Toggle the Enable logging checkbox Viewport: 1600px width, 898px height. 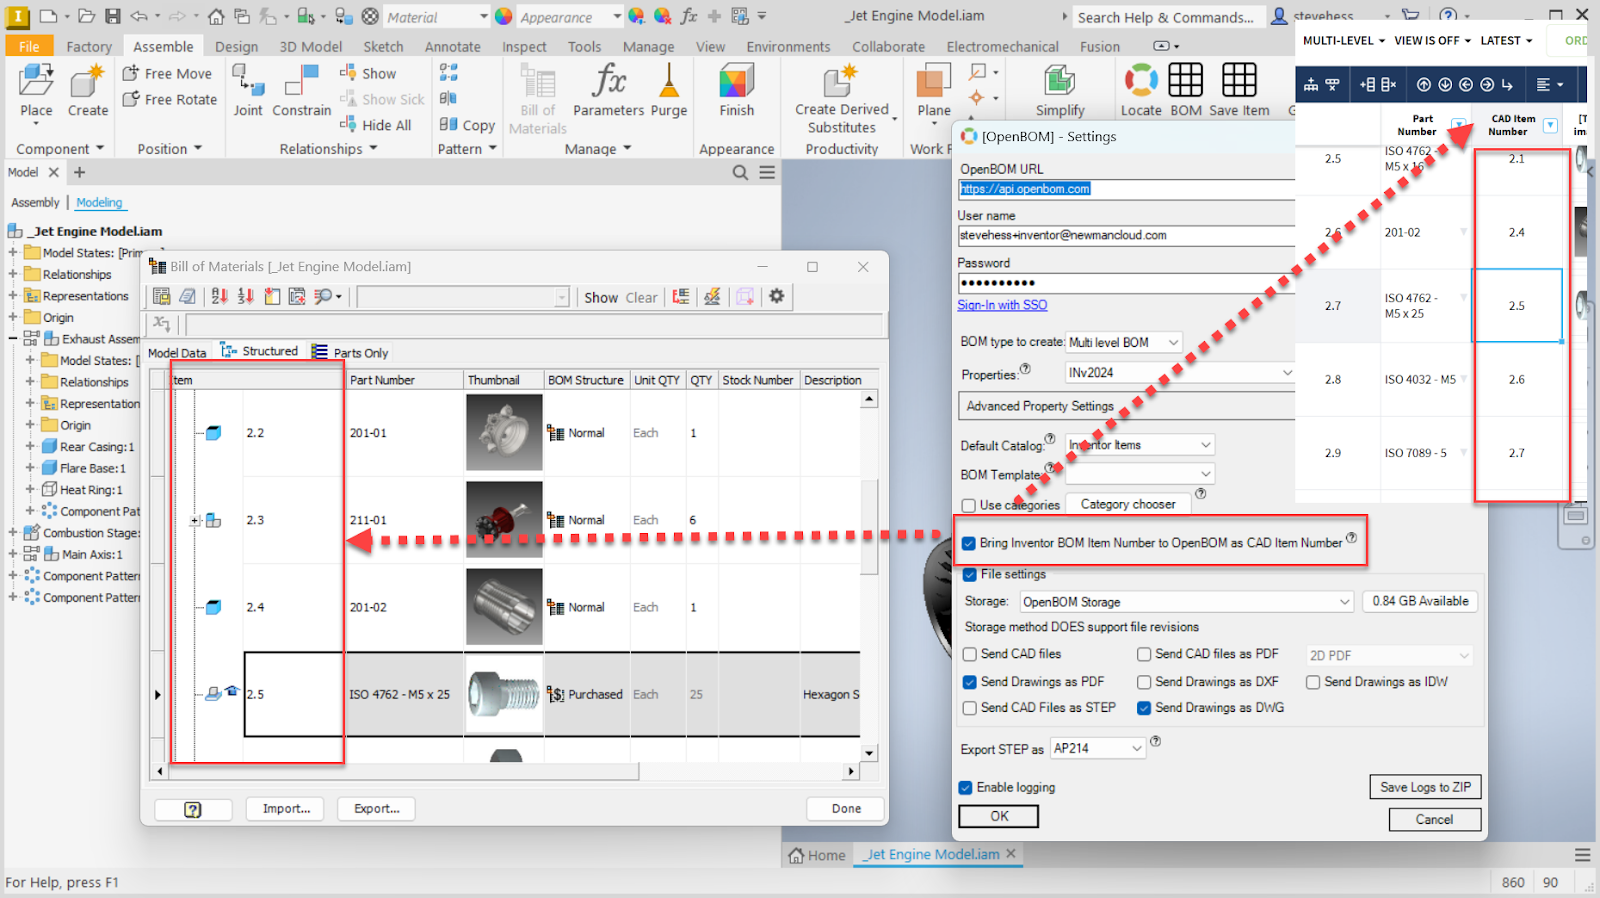click(x=965, y=788)
